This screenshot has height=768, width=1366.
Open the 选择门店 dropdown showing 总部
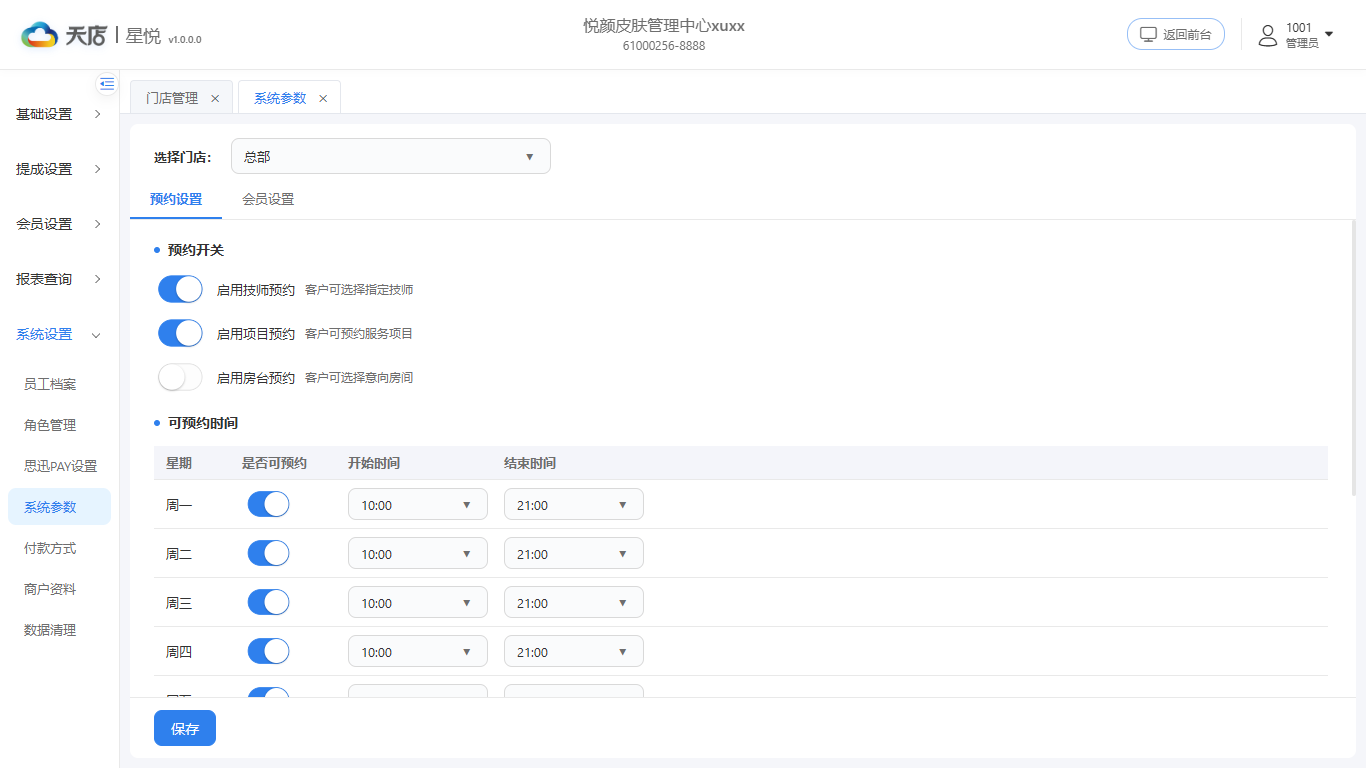391,156
